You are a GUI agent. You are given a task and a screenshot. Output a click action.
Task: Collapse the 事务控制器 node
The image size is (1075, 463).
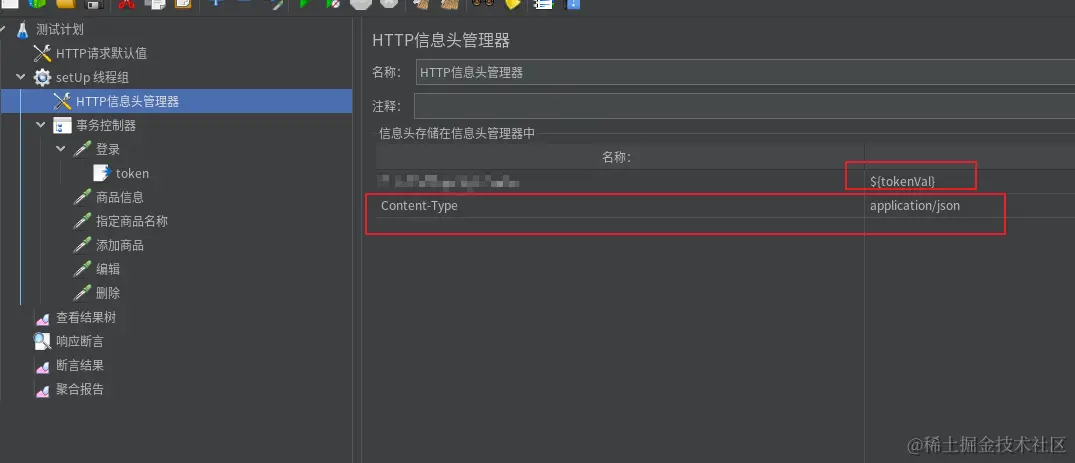tap(41, 126)
